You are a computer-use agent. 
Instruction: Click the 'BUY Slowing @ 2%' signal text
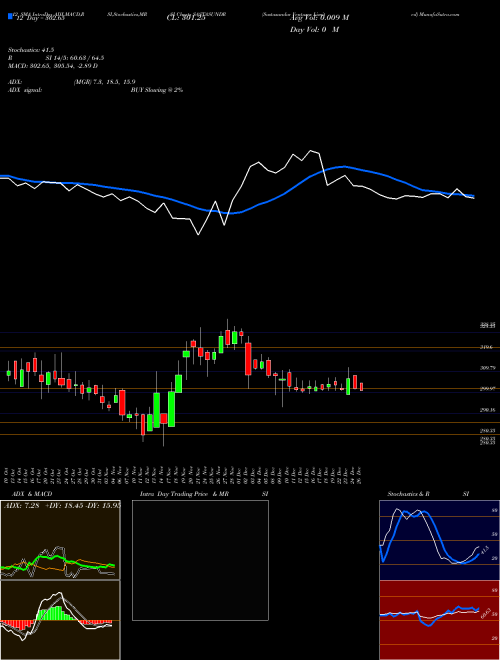pos(157,90)
